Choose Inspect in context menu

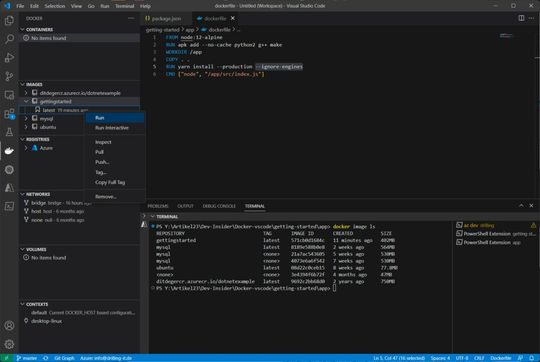(115, 142)
